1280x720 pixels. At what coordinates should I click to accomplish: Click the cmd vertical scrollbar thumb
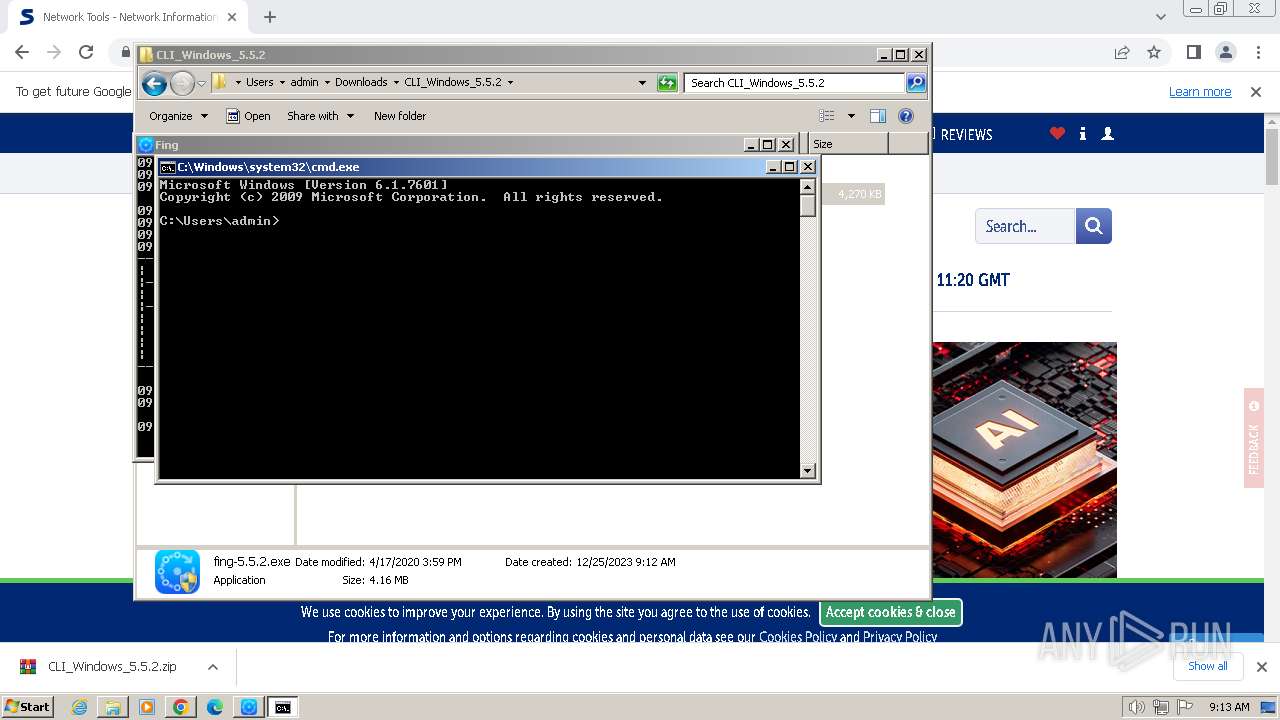pyautogui.click(x=807, y=205)
